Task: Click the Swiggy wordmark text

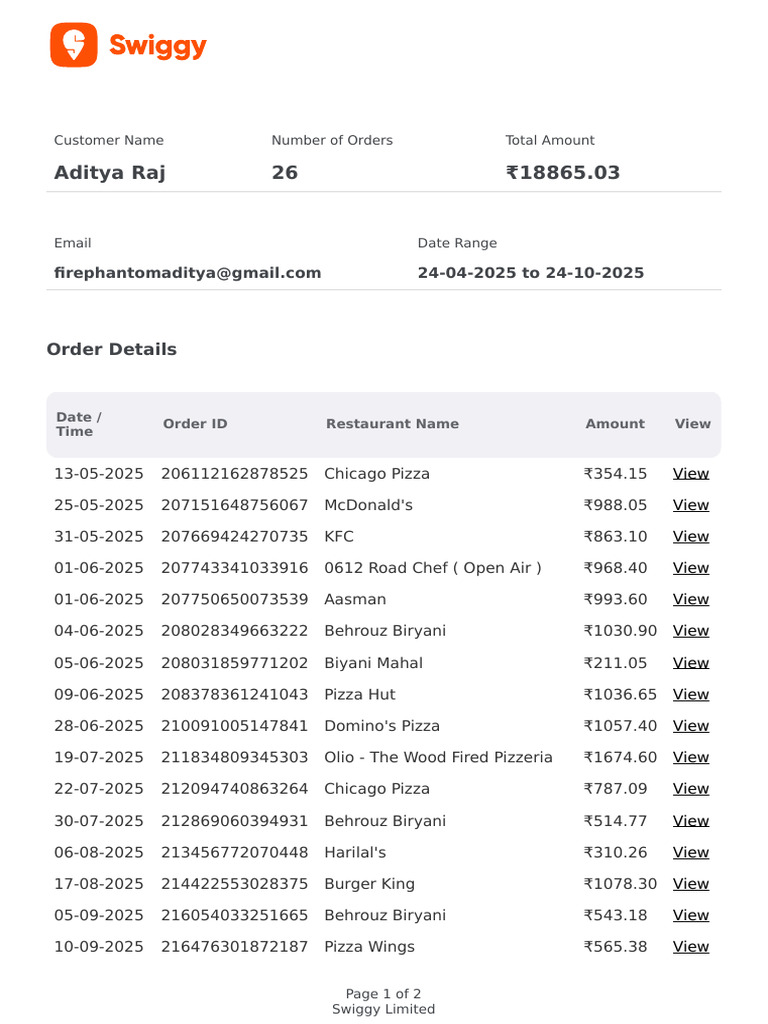Action: pyautogui.click(x=157, y=46)
